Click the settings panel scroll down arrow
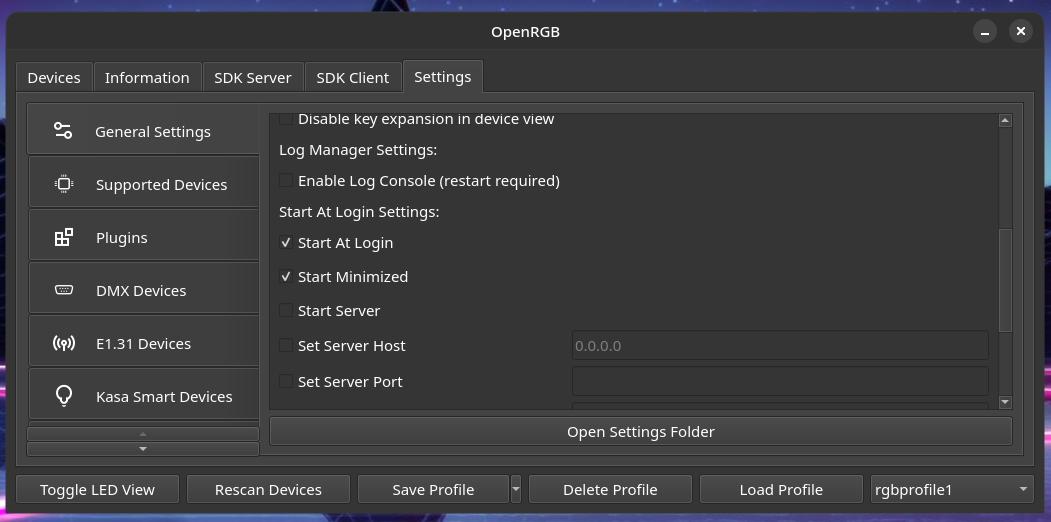Image resolution: width=1051 pixels, height=522 pixels. point(1005,402)
